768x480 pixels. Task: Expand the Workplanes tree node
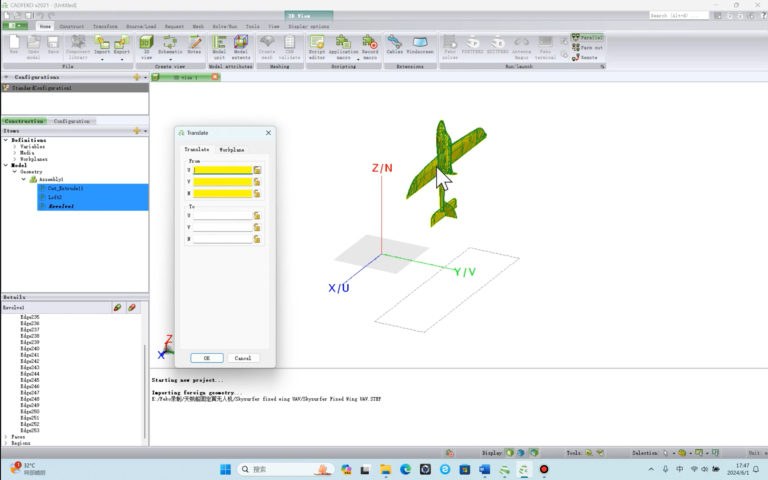click(15, 159)
